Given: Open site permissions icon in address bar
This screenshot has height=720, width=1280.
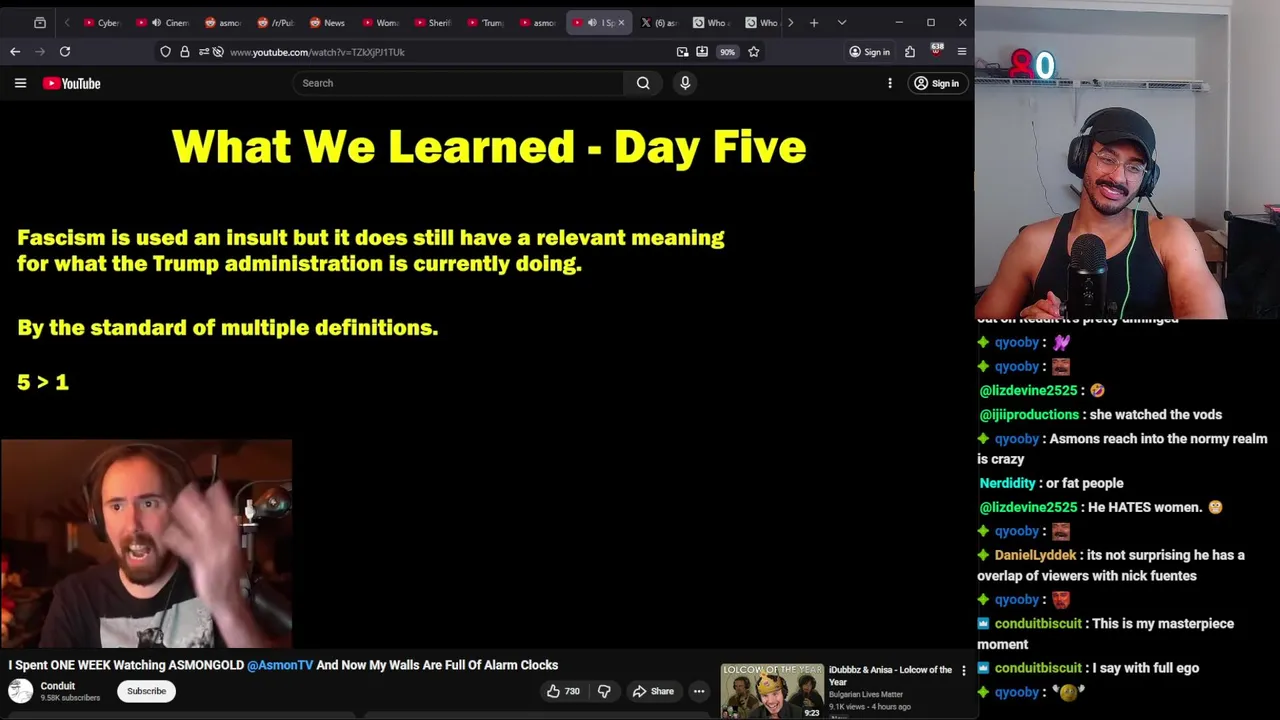Looking at the screenshot, I should (x=202, y=52).
